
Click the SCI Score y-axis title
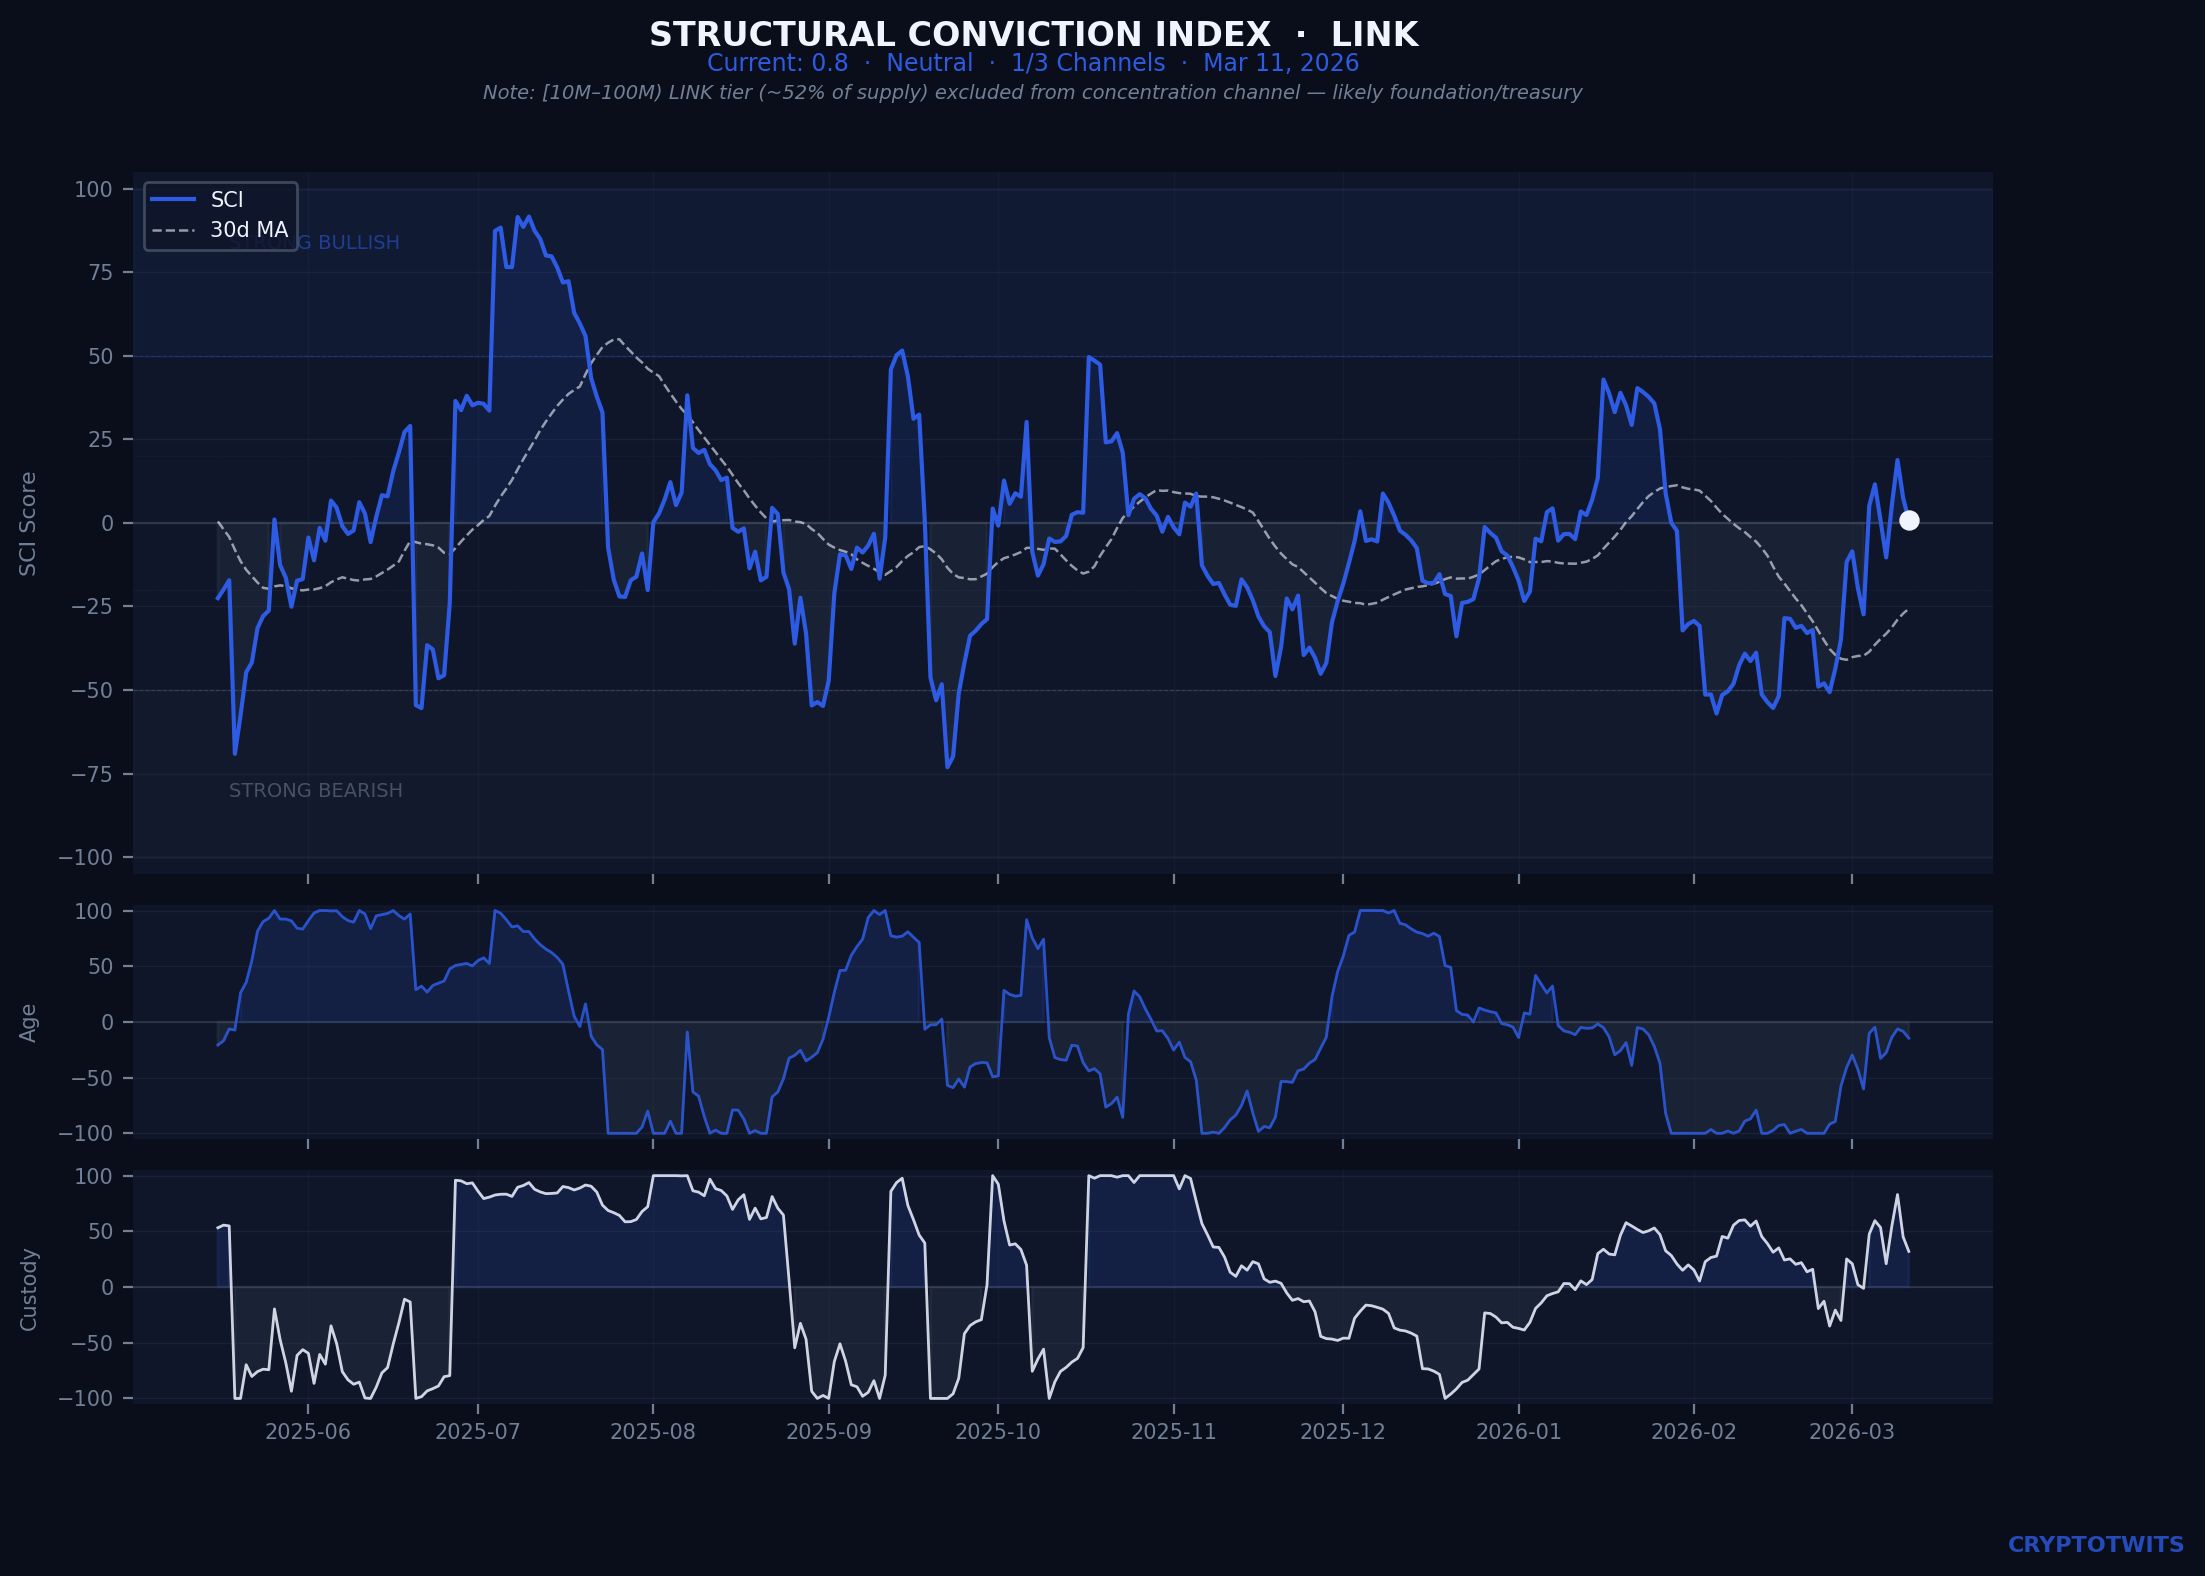28,523
